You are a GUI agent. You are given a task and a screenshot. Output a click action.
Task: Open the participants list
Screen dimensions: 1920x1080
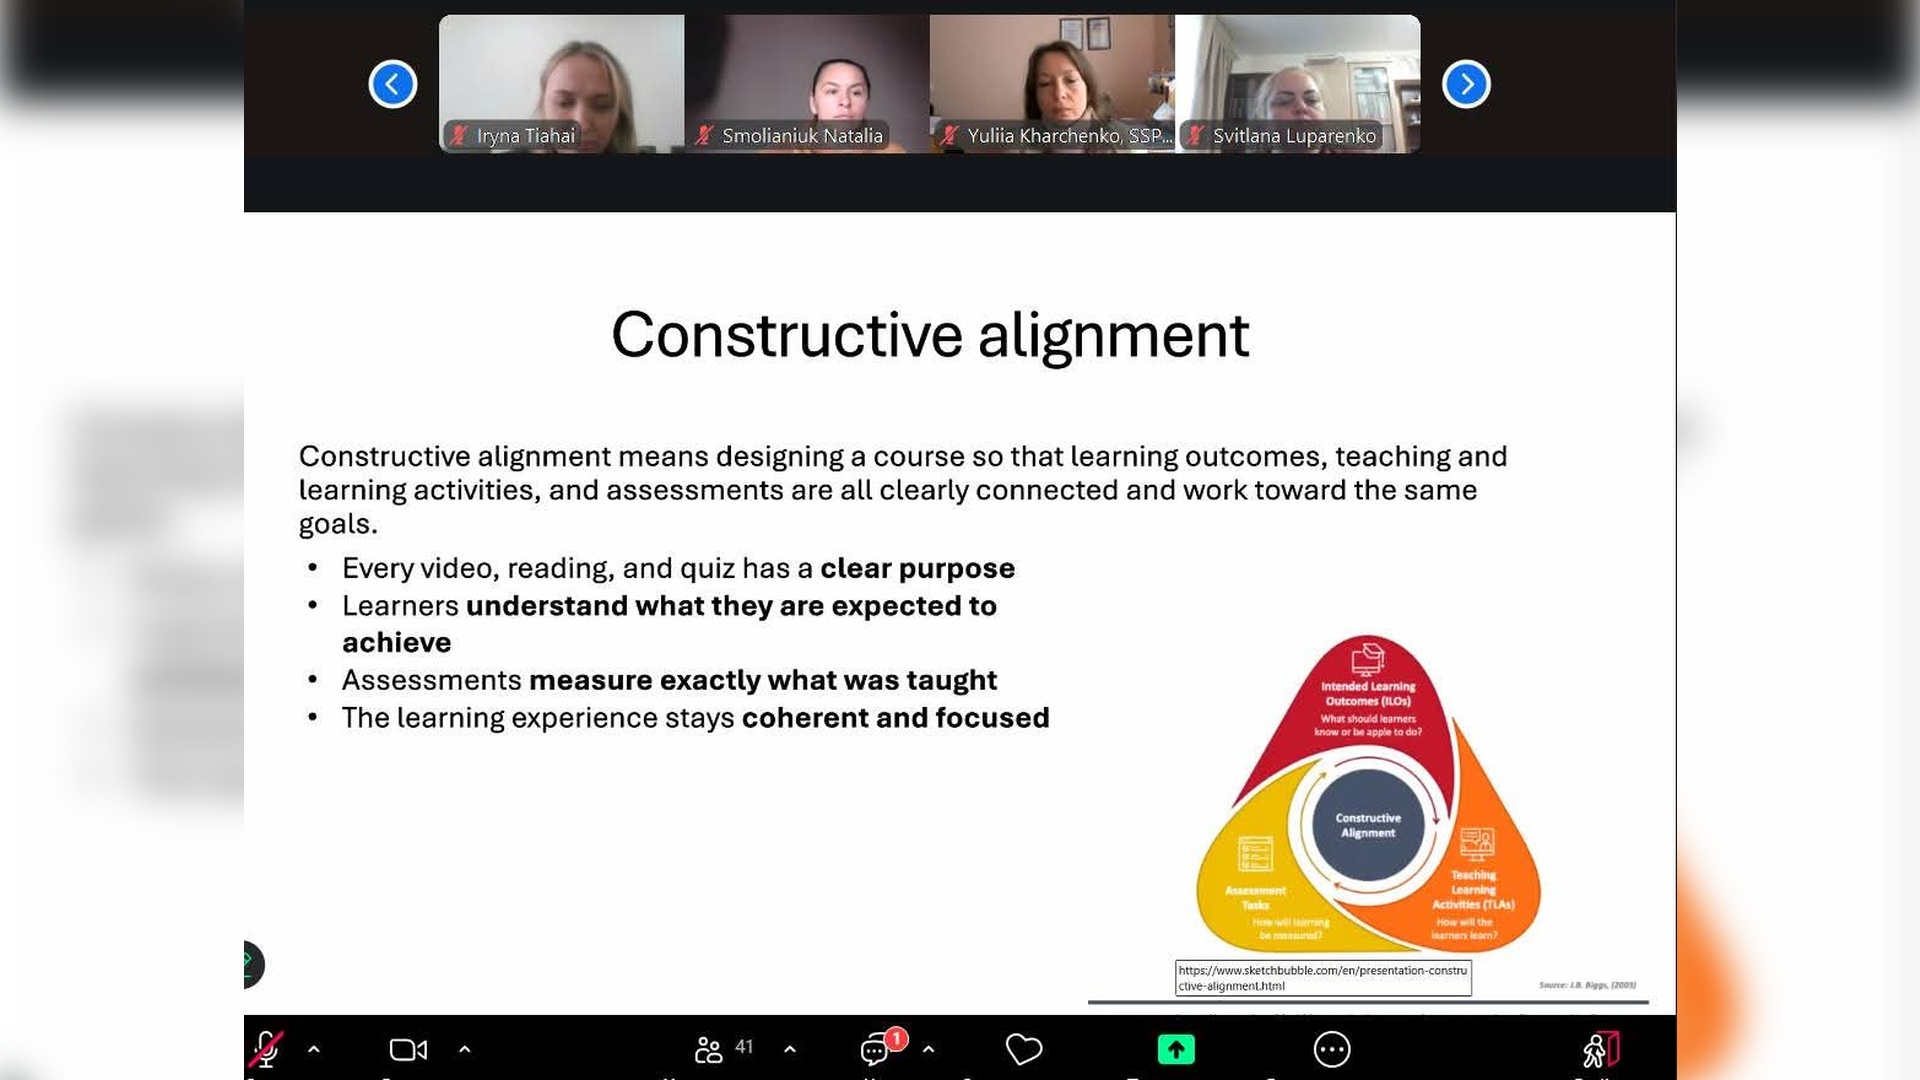(x=709, y=1049)
